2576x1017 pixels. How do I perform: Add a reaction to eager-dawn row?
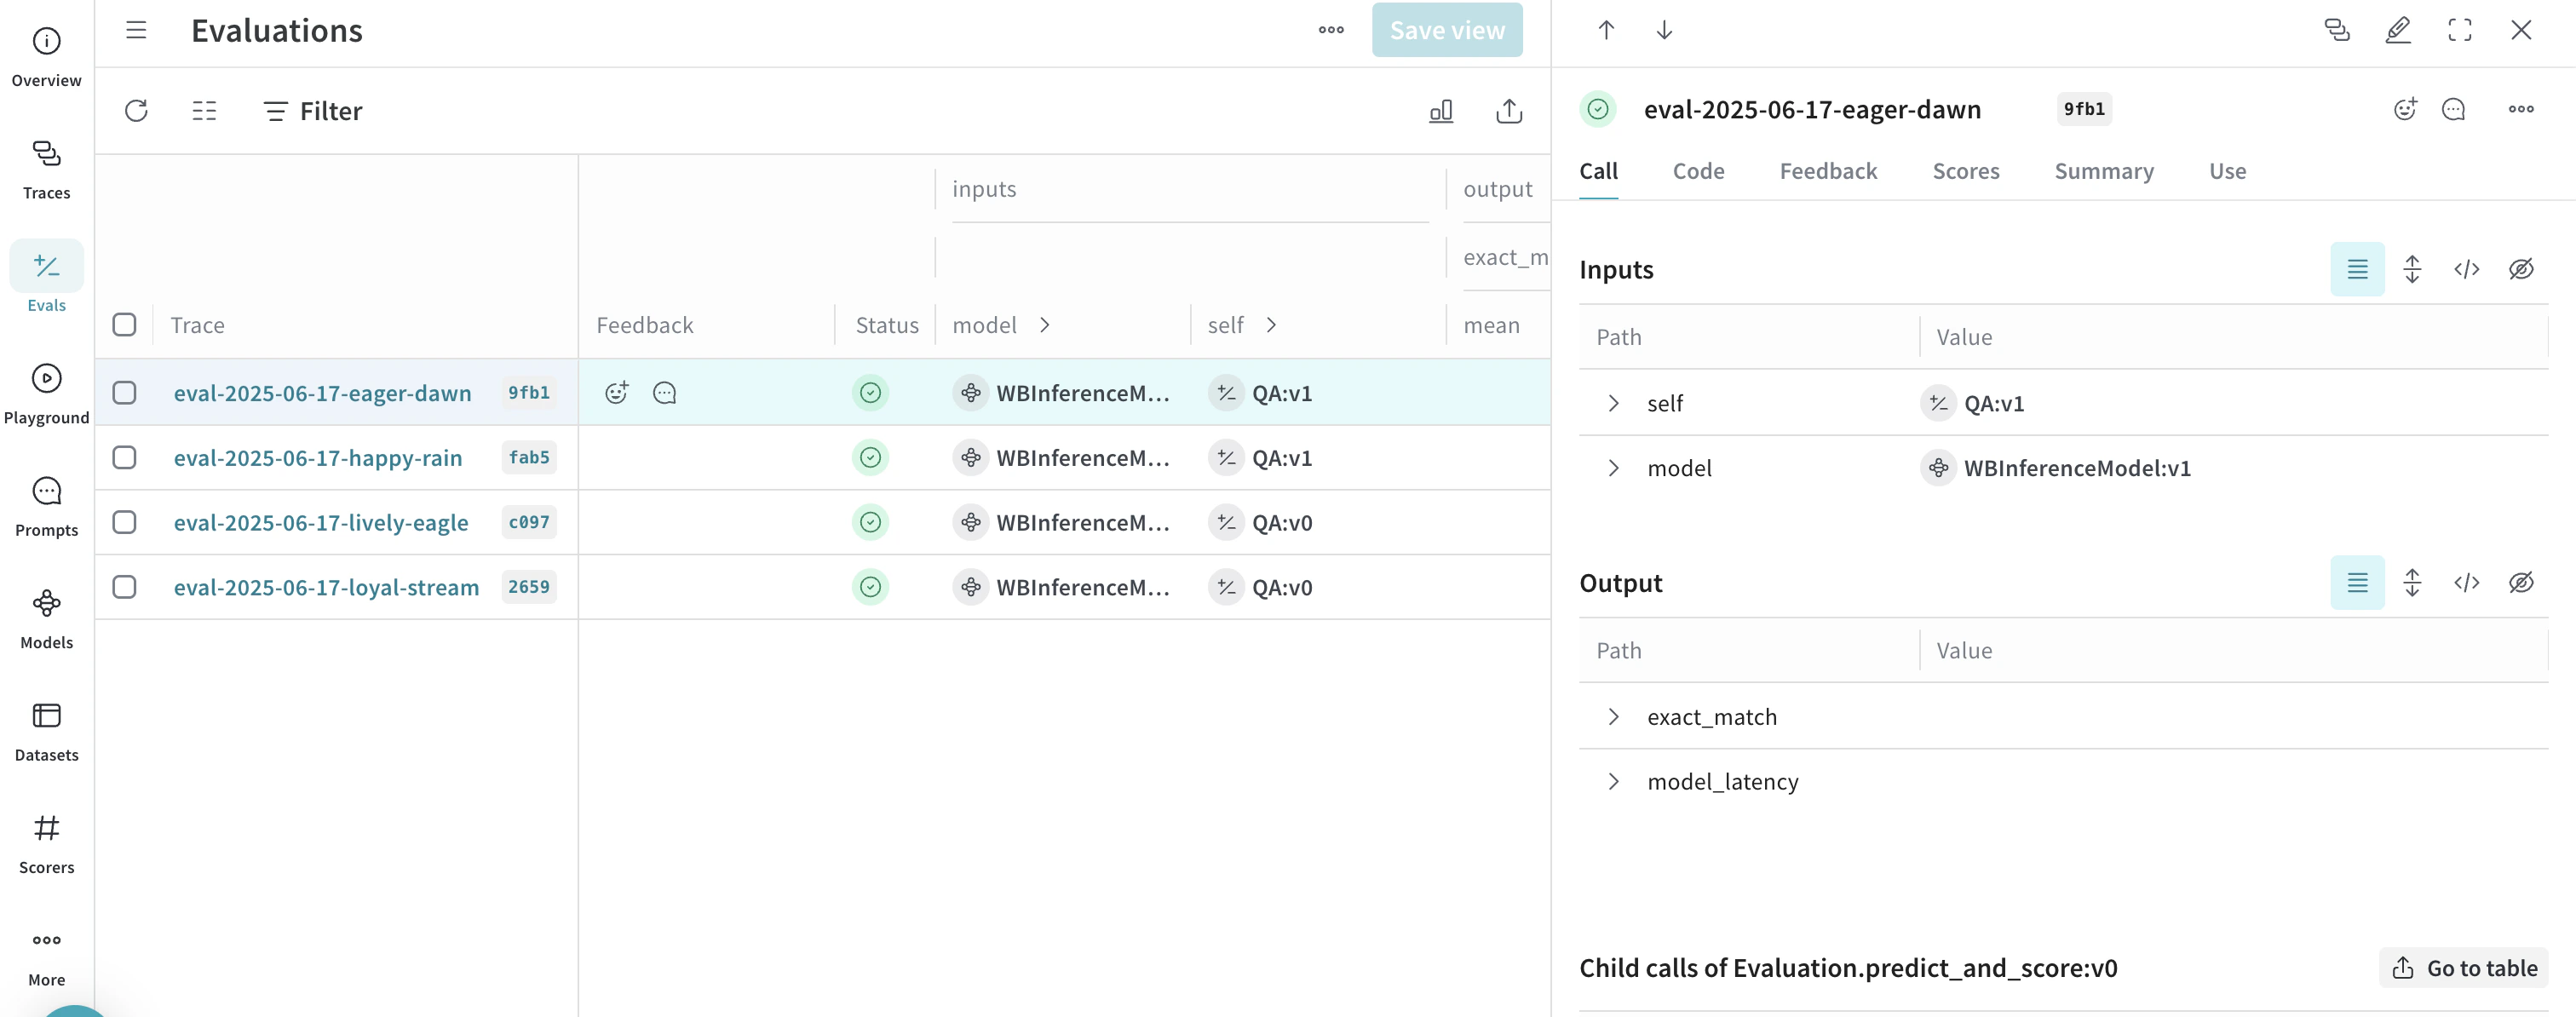pyautogui.click(x=616, y=393)
